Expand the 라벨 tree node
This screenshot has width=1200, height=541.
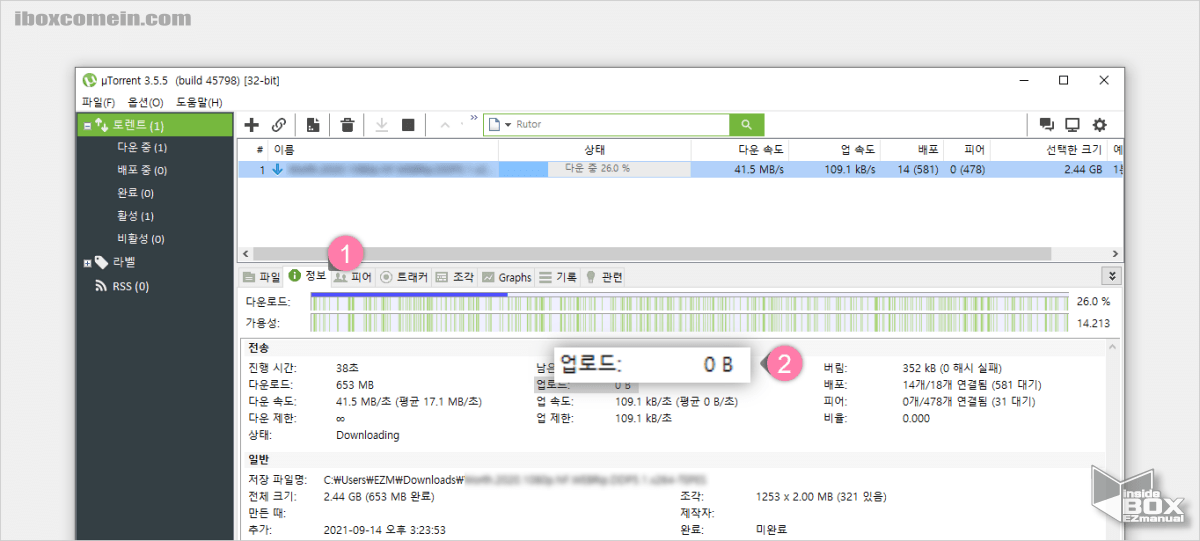(x=87, y=263)
